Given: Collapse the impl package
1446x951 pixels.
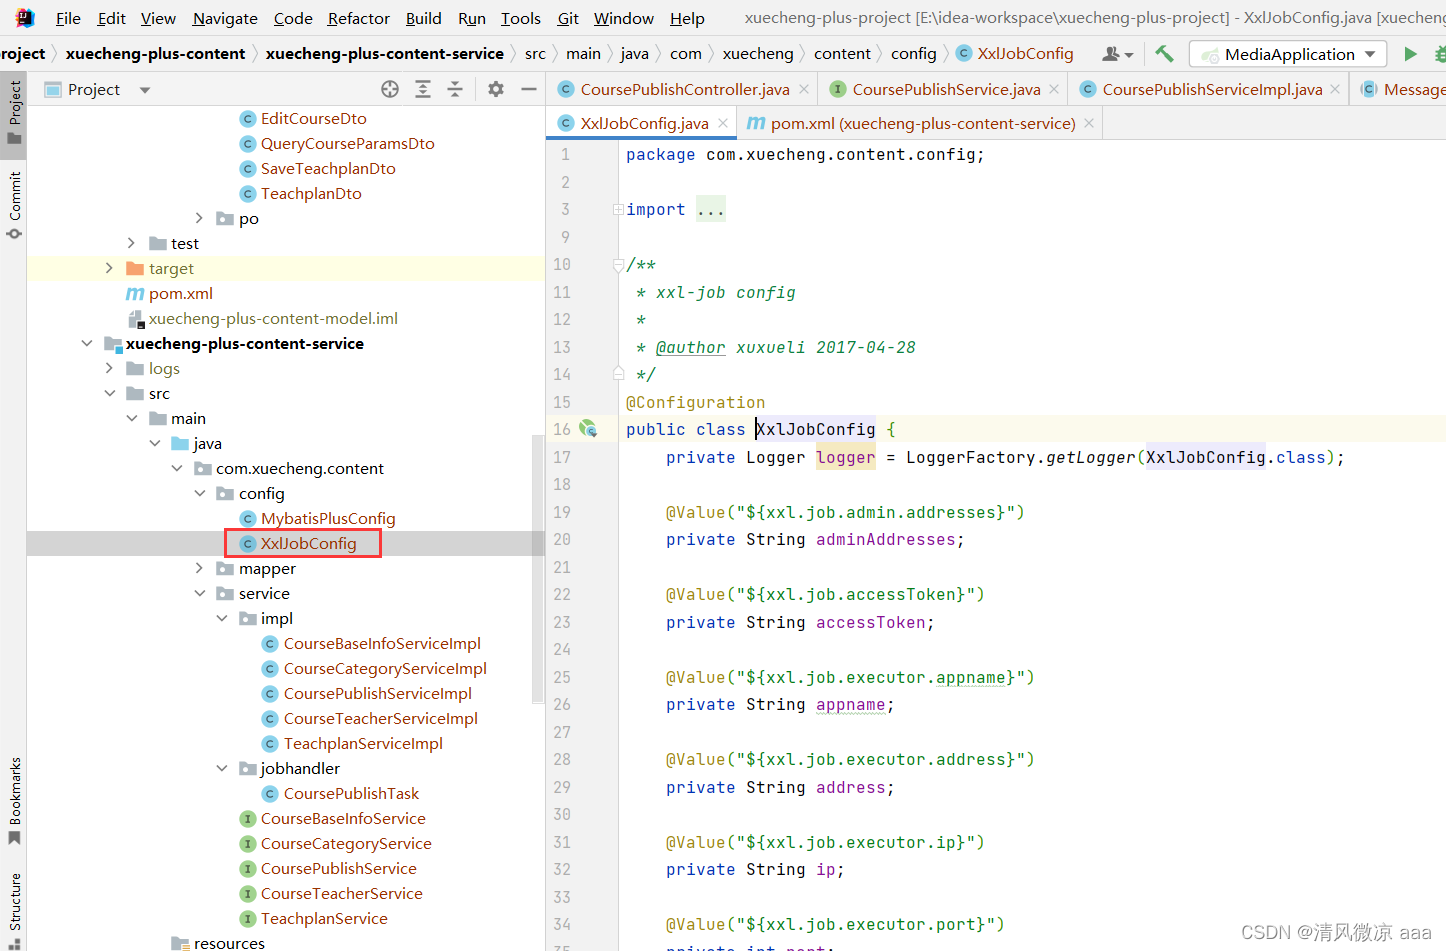Looking at the screenshot, I should (x=222, y=618).
